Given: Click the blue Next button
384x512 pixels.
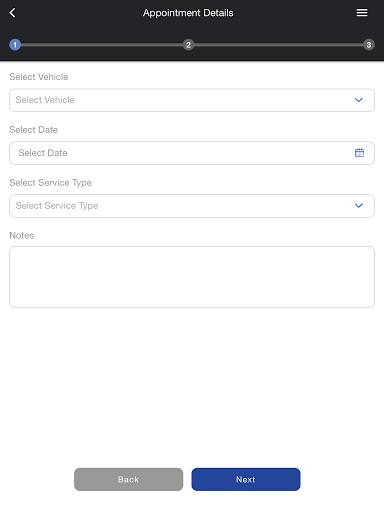Looking at the screenshot, I should pyautogui.click(x=246, y=479).
